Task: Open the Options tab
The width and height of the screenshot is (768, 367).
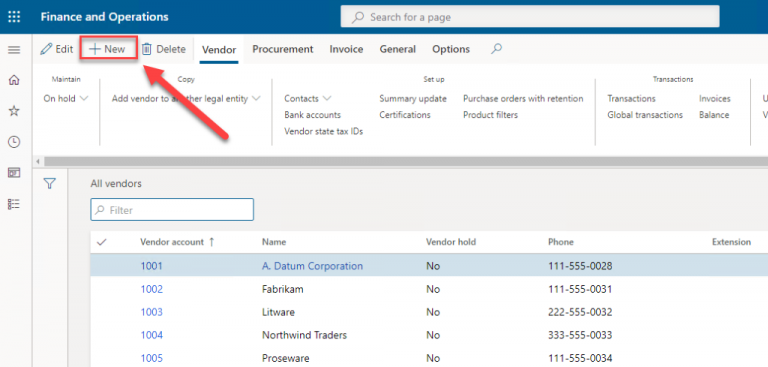Action: (x=451, y=49)
